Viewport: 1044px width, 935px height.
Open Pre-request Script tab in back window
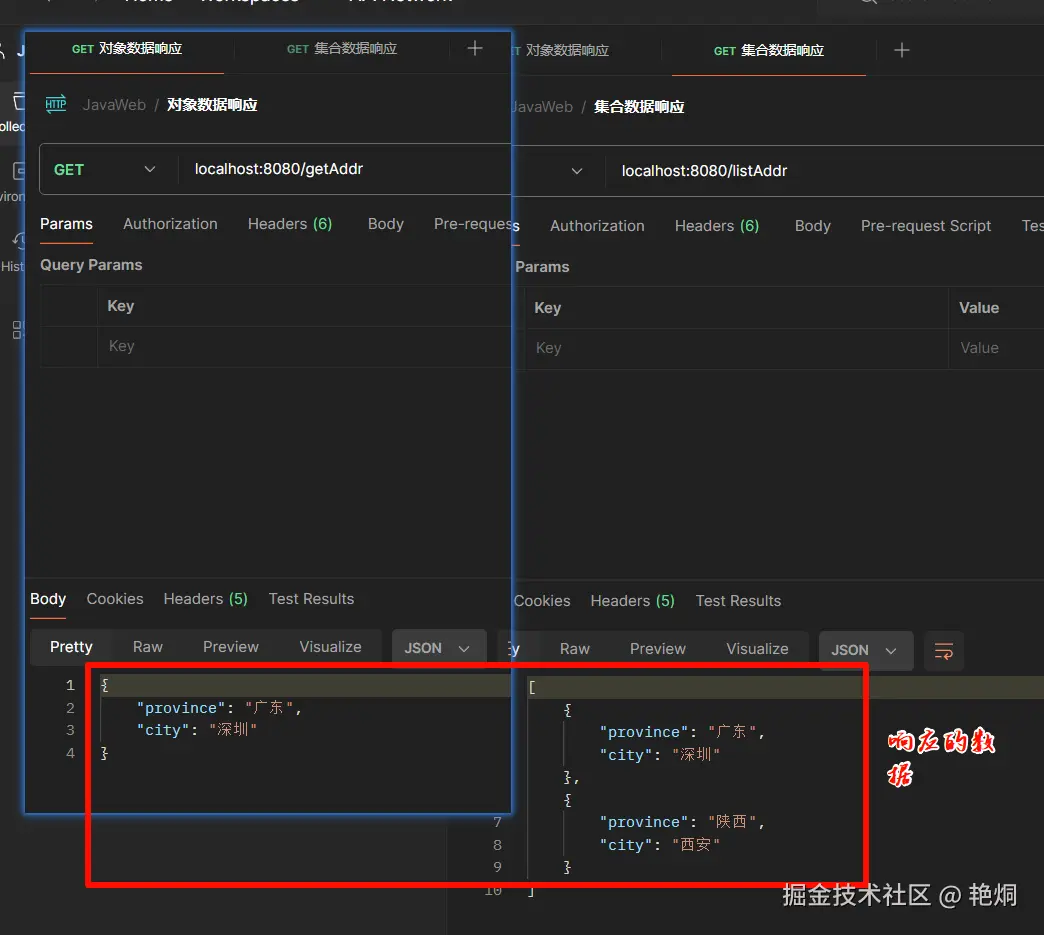point(925,226)
